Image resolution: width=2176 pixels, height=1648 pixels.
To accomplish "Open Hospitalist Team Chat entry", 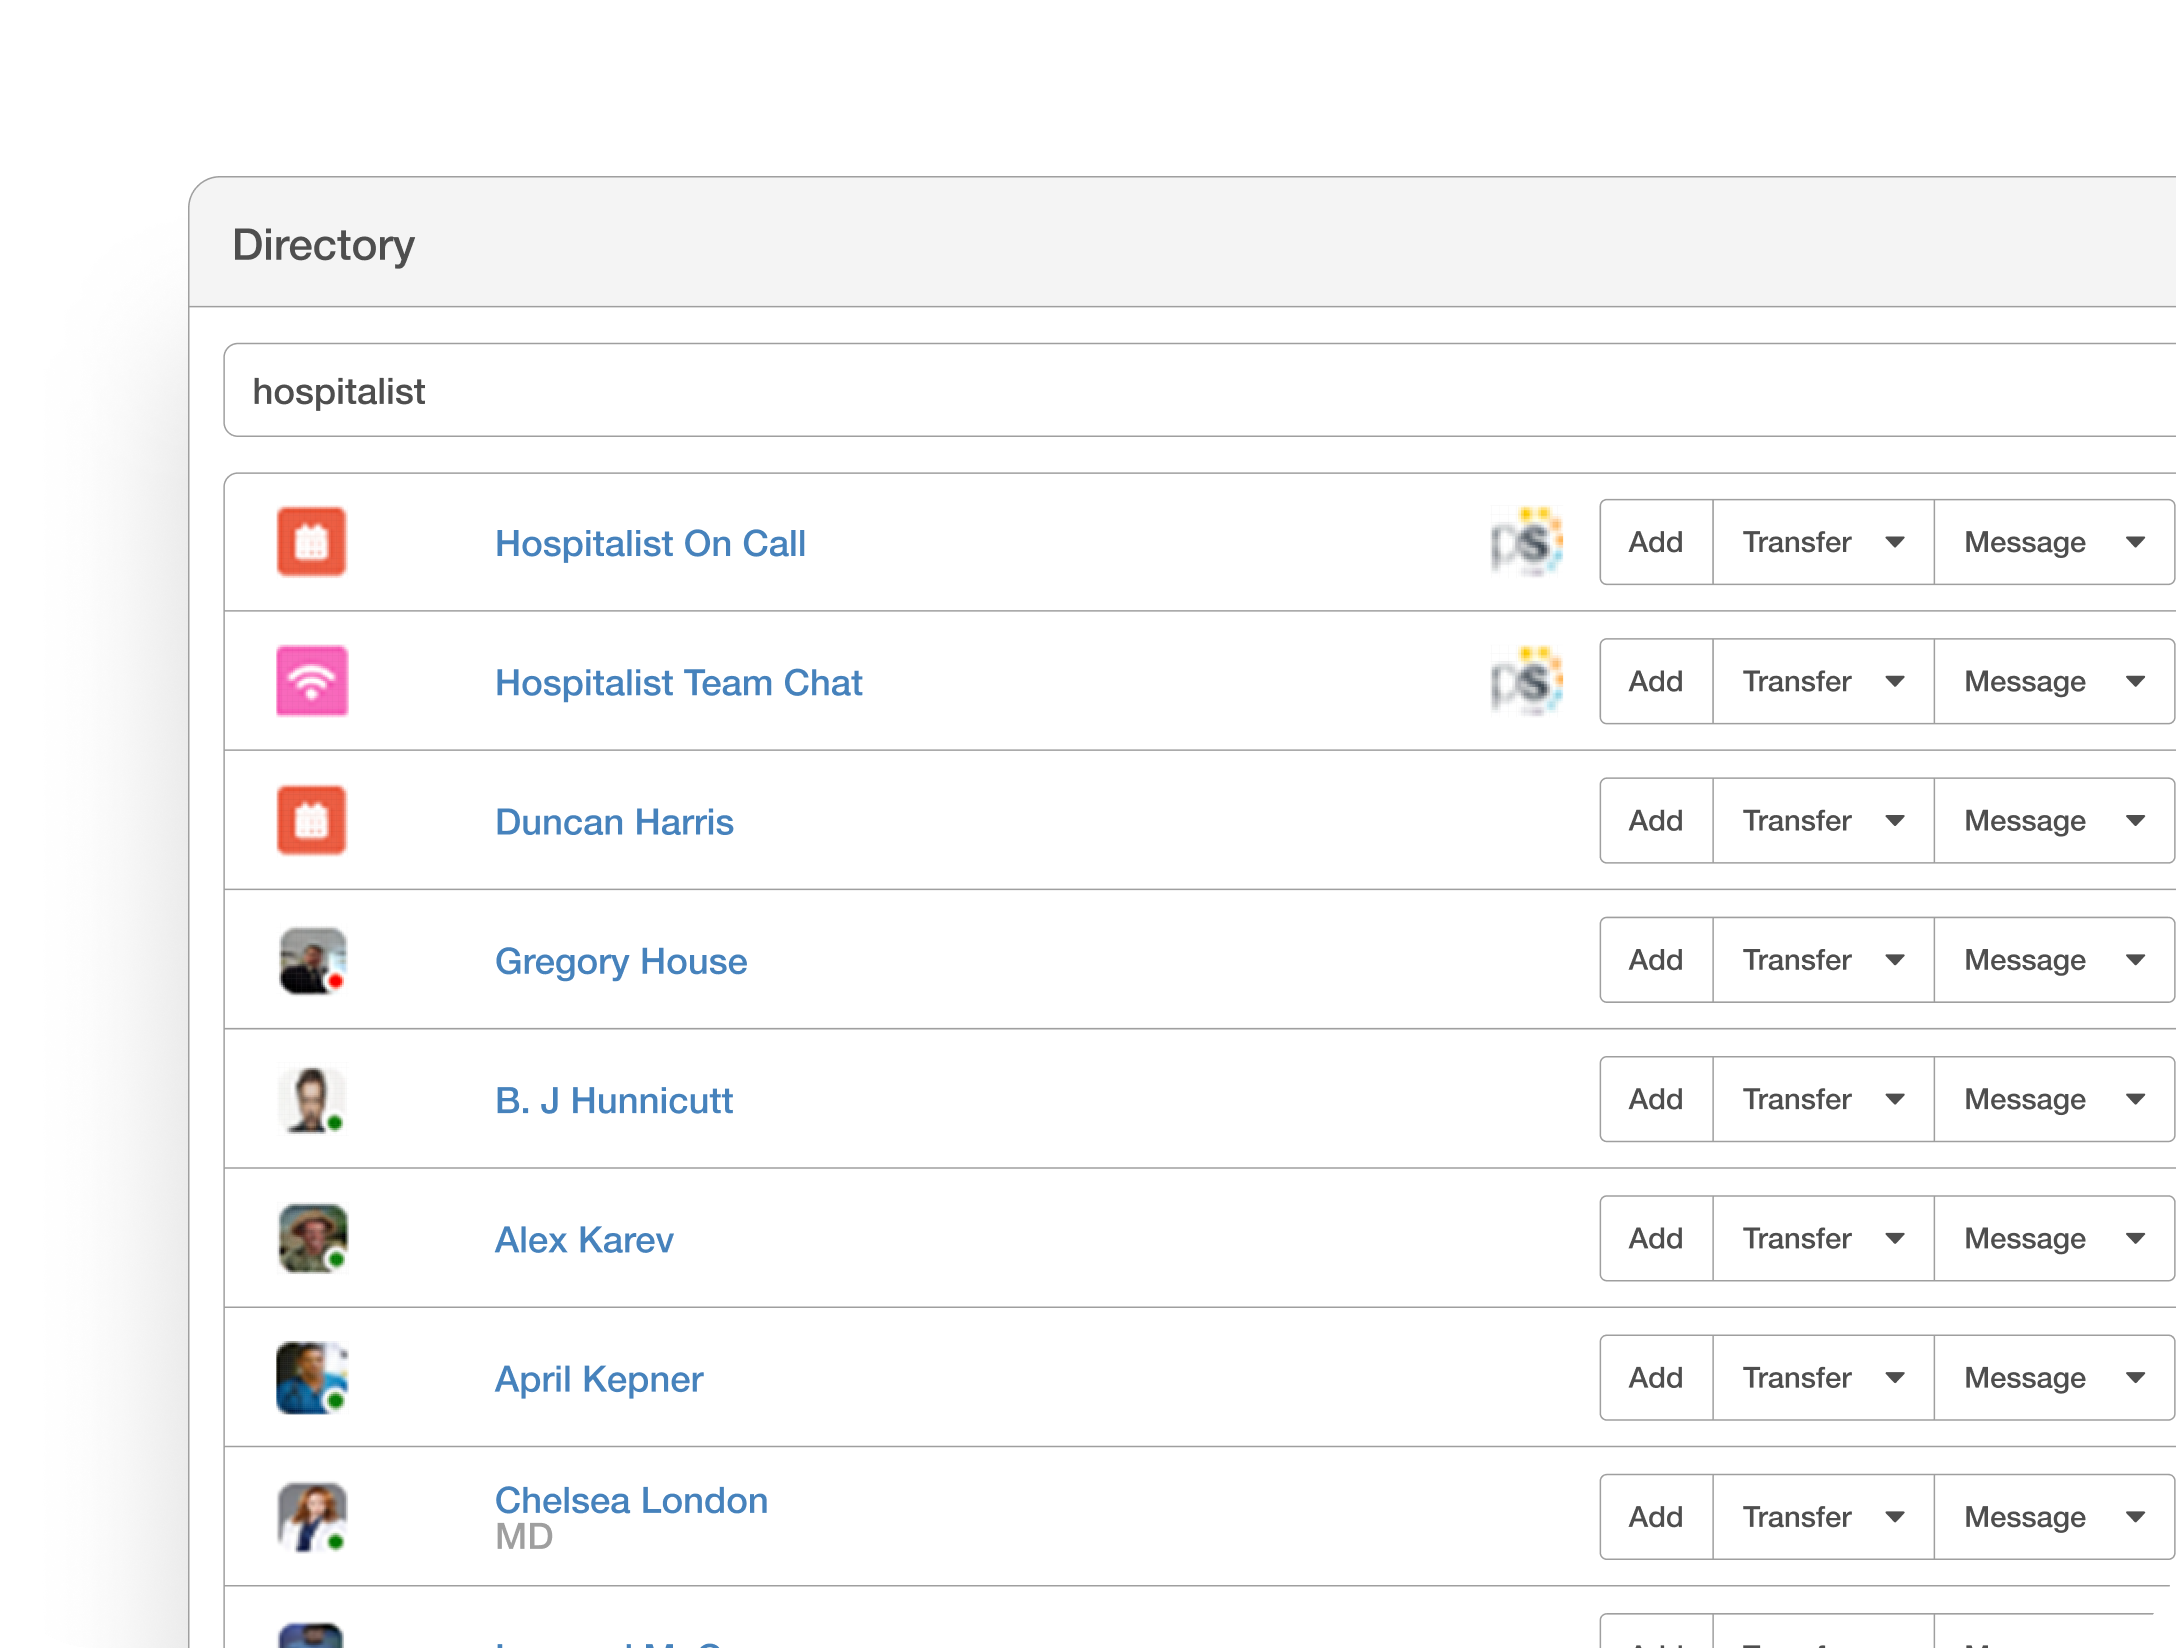I will (x=678, y=682).
